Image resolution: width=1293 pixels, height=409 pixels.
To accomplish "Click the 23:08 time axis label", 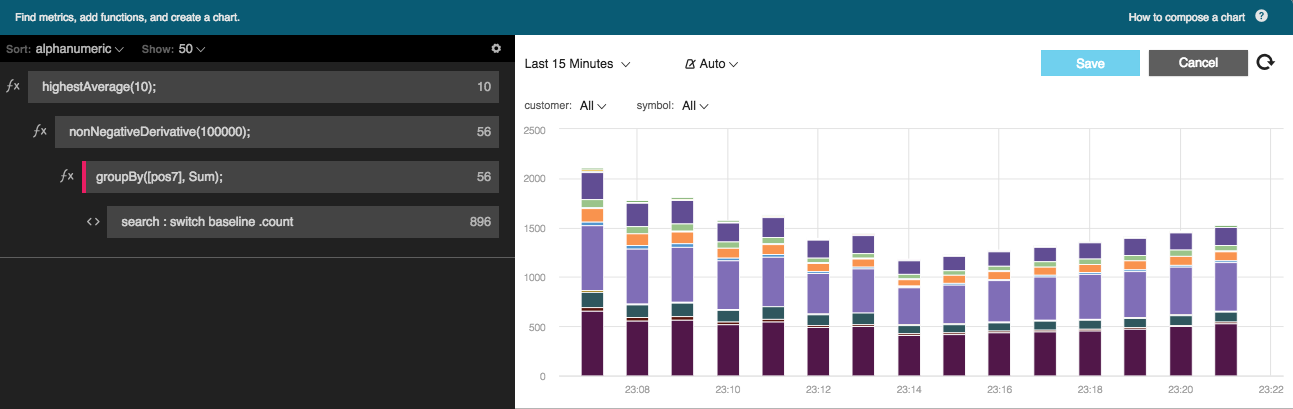I will [x=638, y=389].
